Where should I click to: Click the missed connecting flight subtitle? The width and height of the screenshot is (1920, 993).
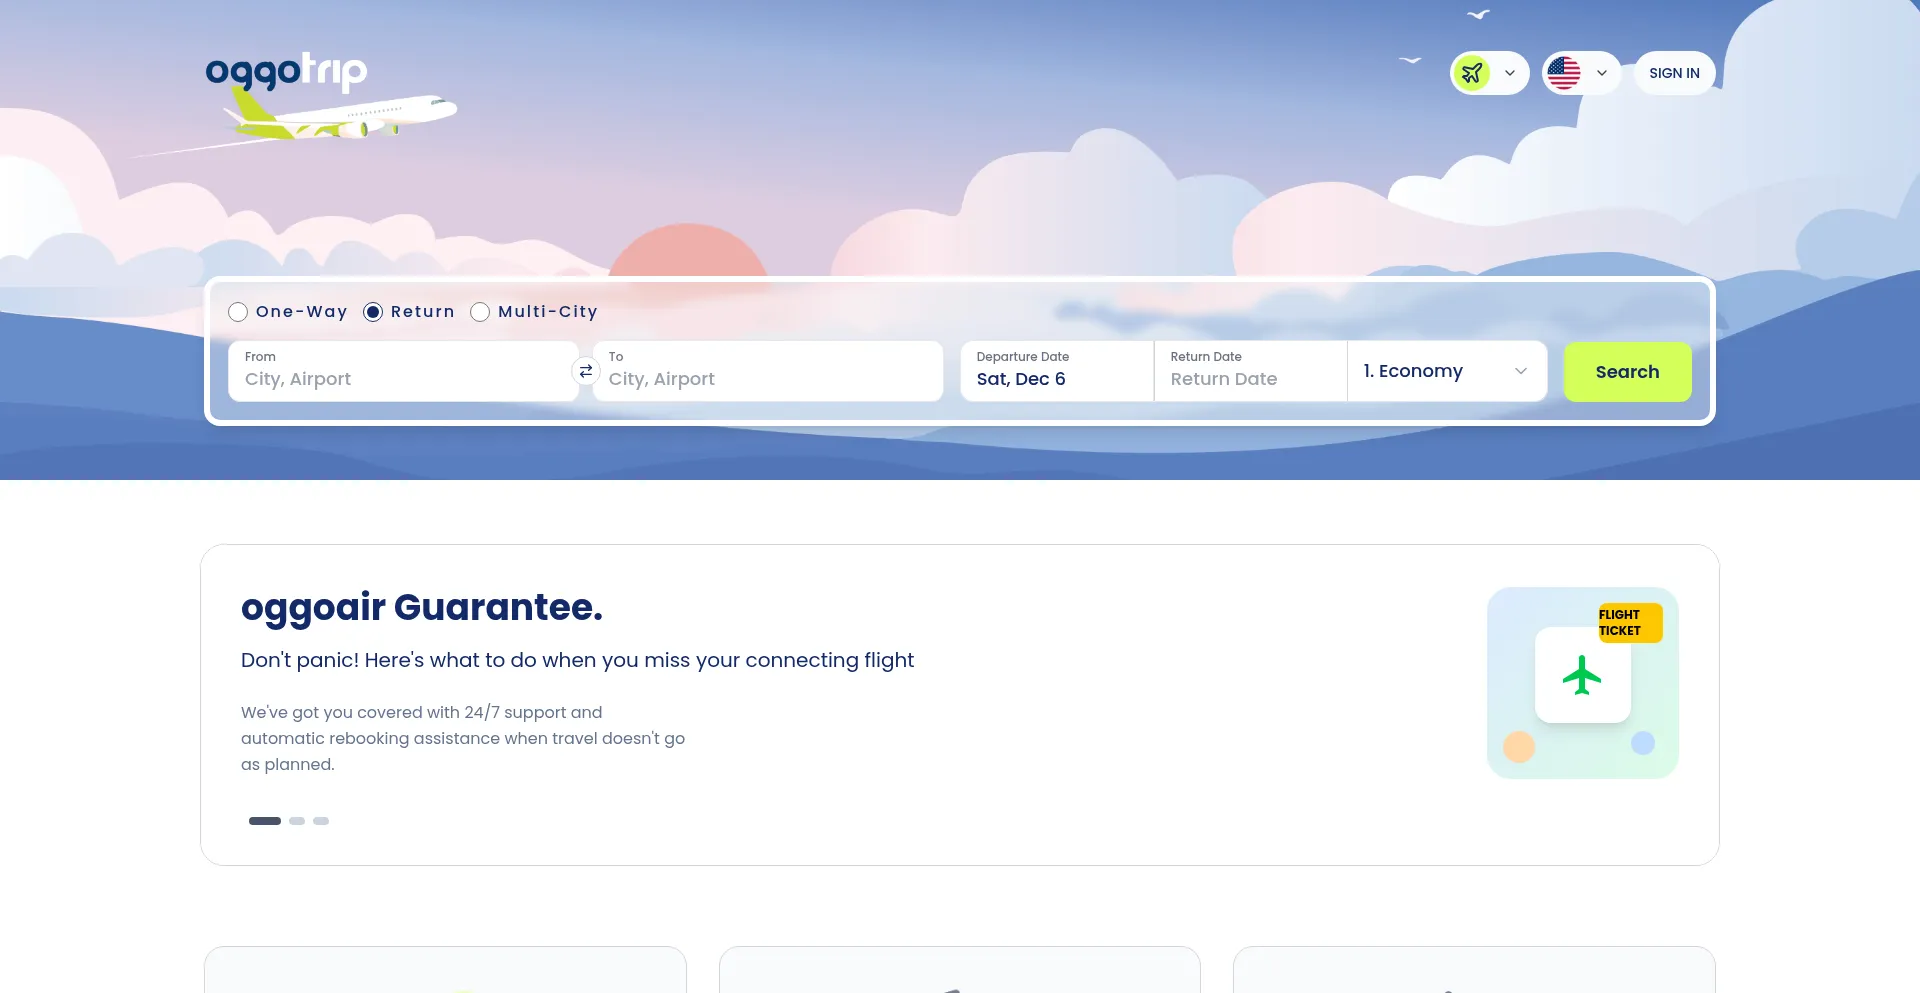tap(578, 660)
